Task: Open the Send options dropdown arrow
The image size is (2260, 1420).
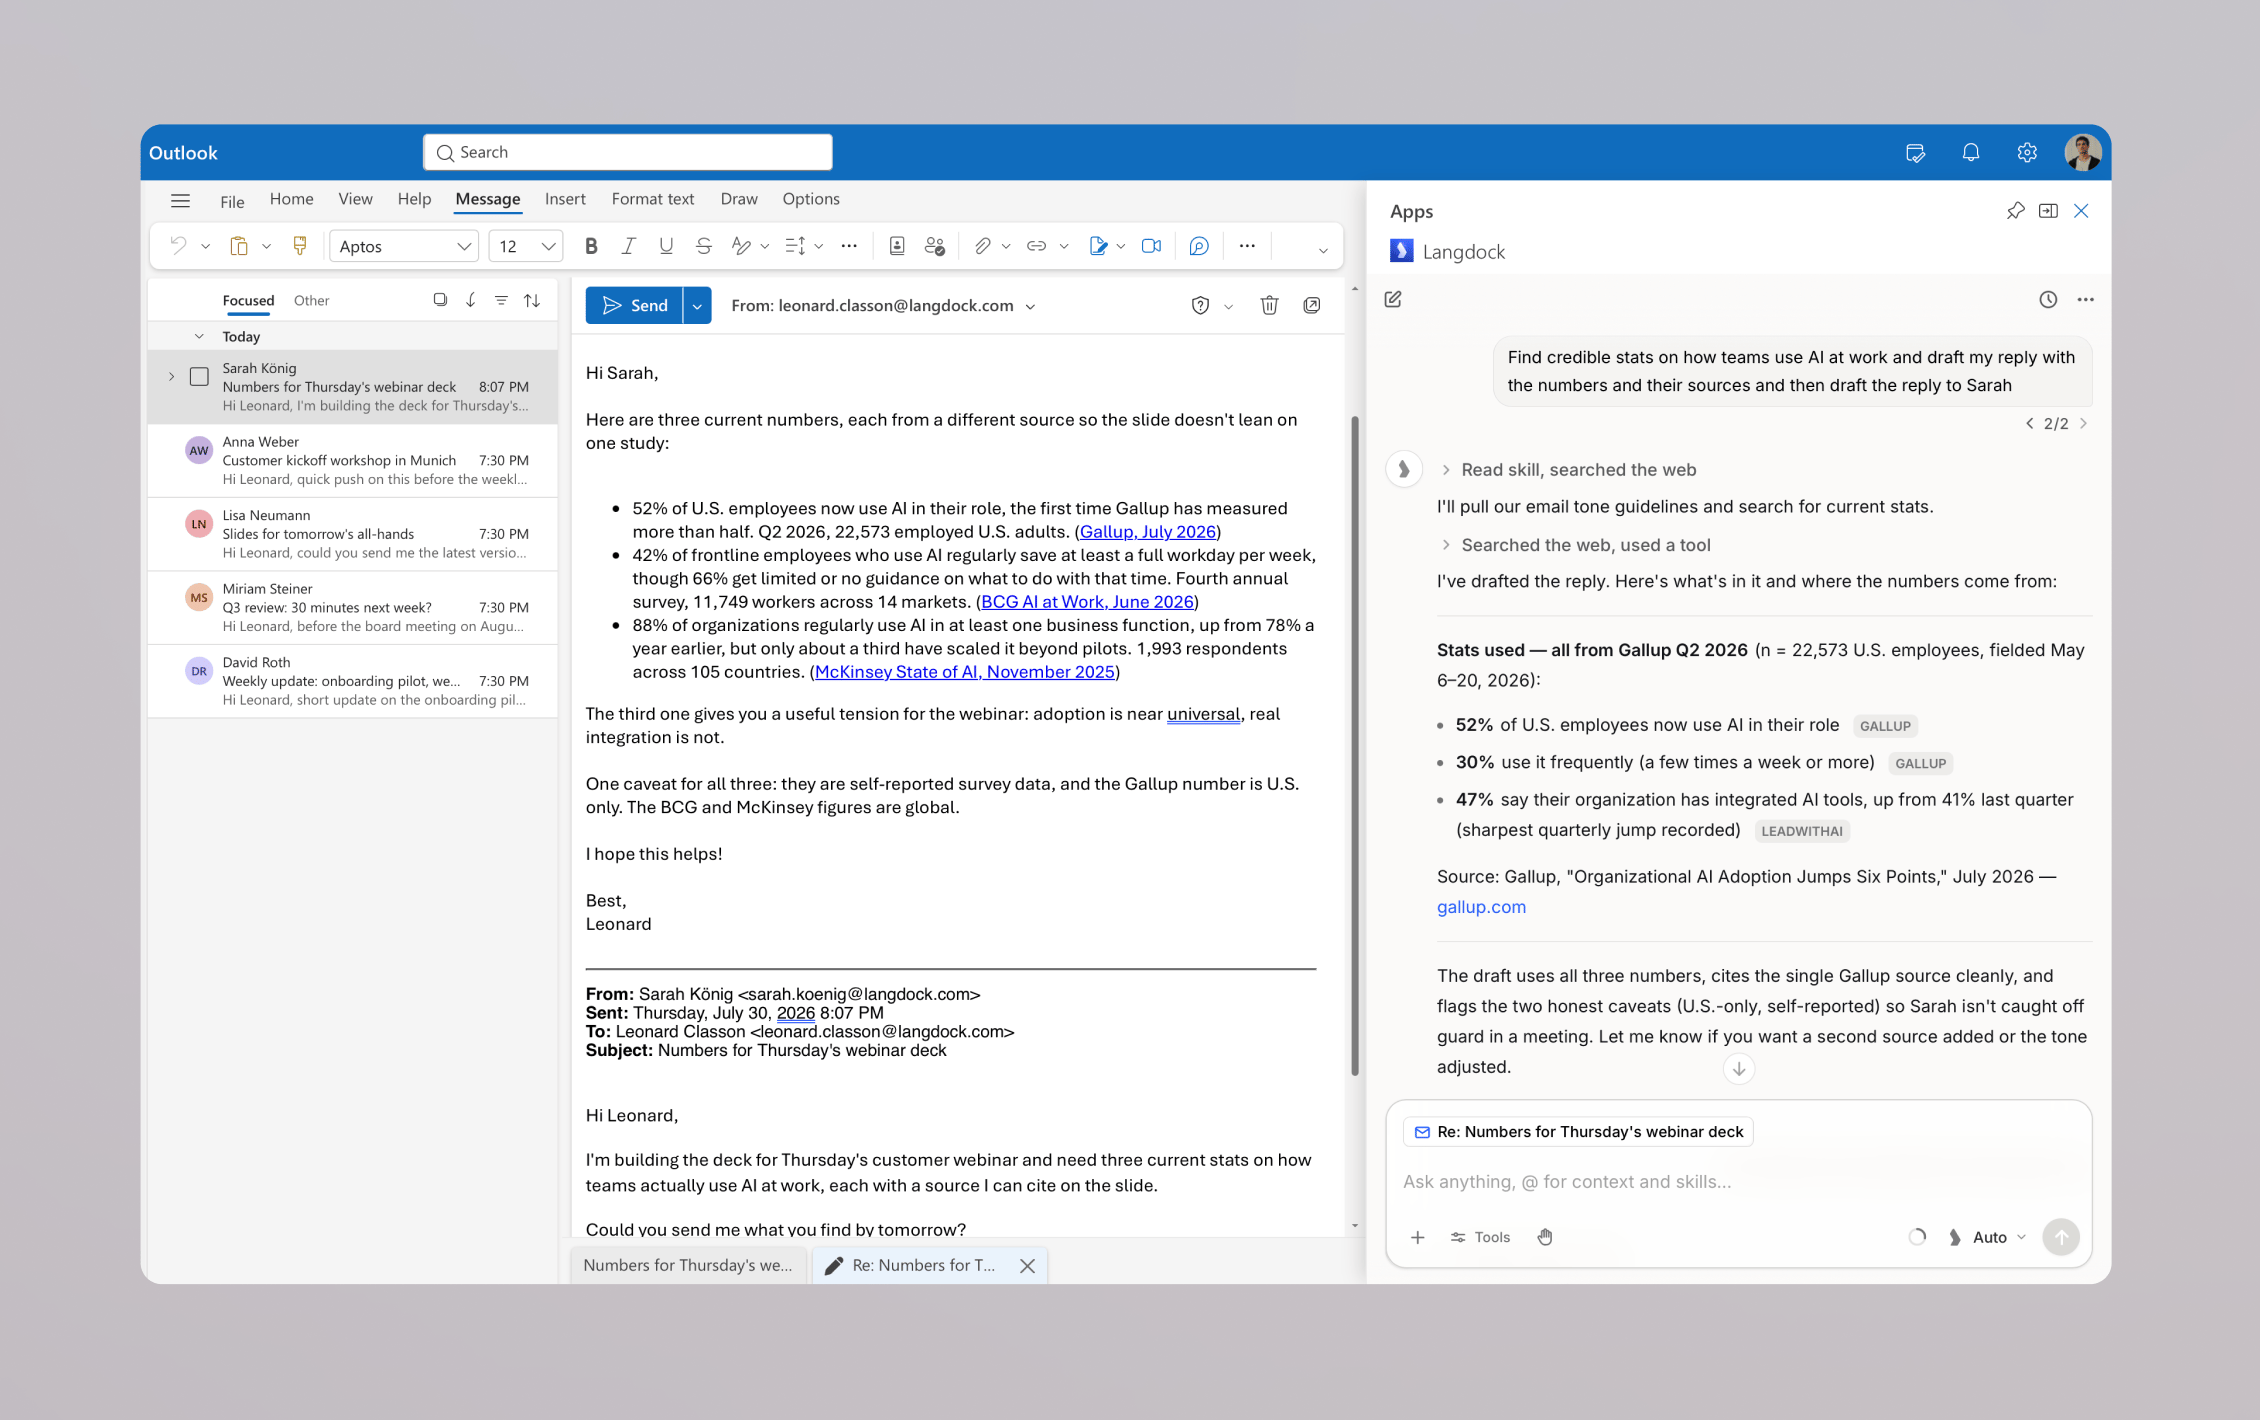Action: (697, 305)
